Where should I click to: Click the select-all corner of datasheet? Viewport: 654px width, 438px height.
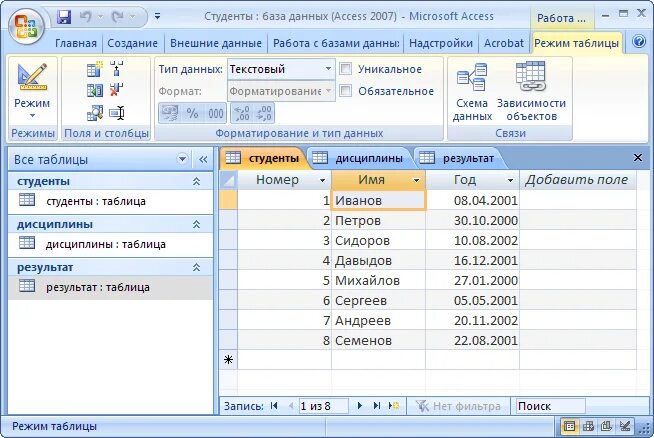point(229,180)
